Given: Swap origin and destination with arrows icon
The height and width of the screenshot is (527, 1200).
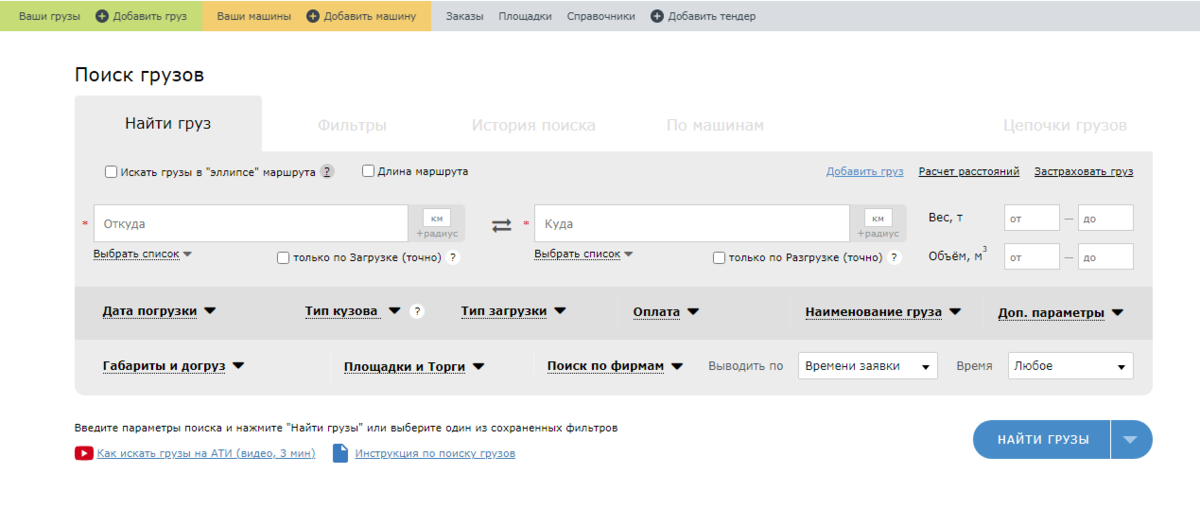Looking at the screenshot, I should pyautogui.click(x=501, y=225).
